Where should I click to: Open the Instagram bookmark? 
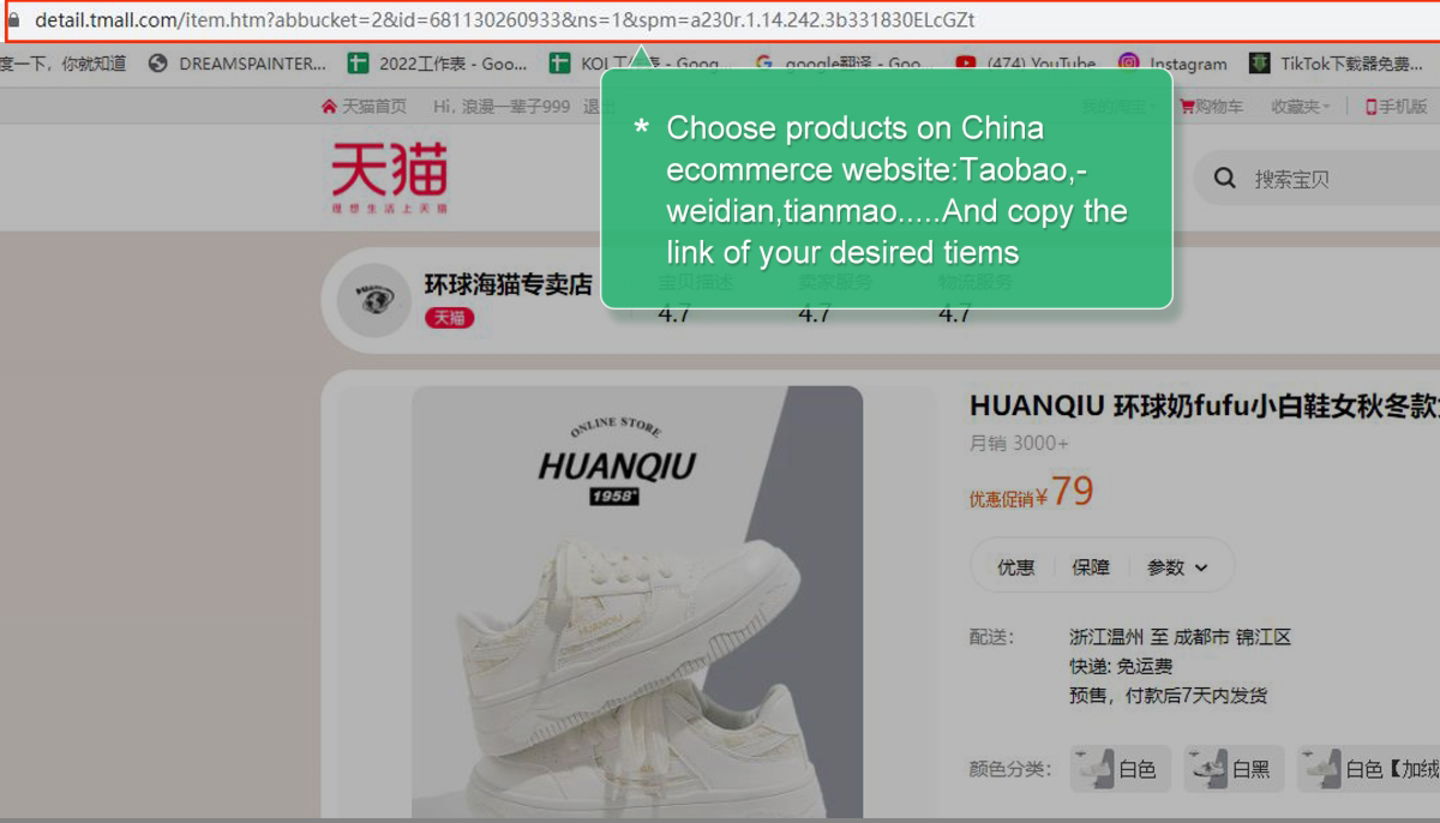tap(1172, 63)
